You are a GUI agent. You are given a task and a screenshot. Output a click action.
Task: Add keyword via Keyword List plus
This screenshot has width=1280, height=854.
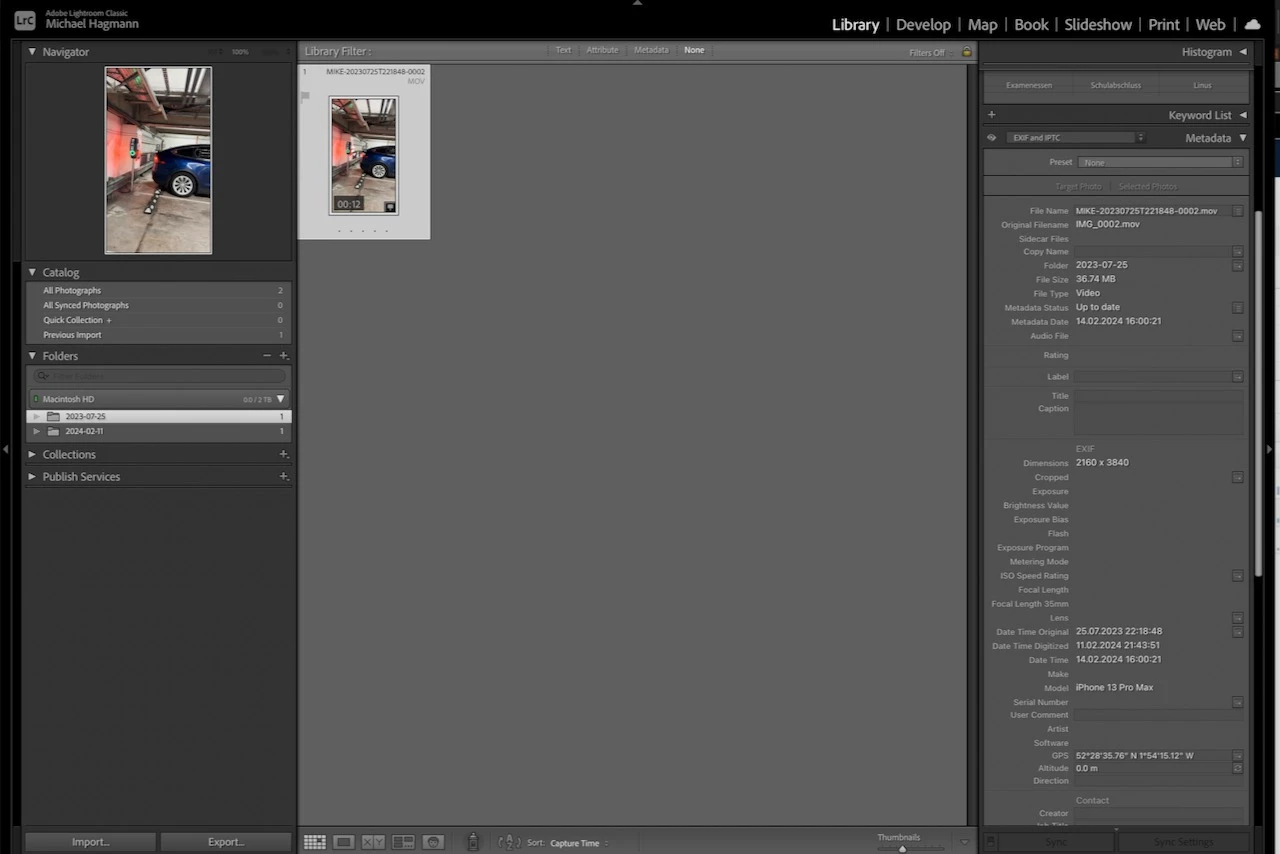pyautogui.click(x=991, y=115)
